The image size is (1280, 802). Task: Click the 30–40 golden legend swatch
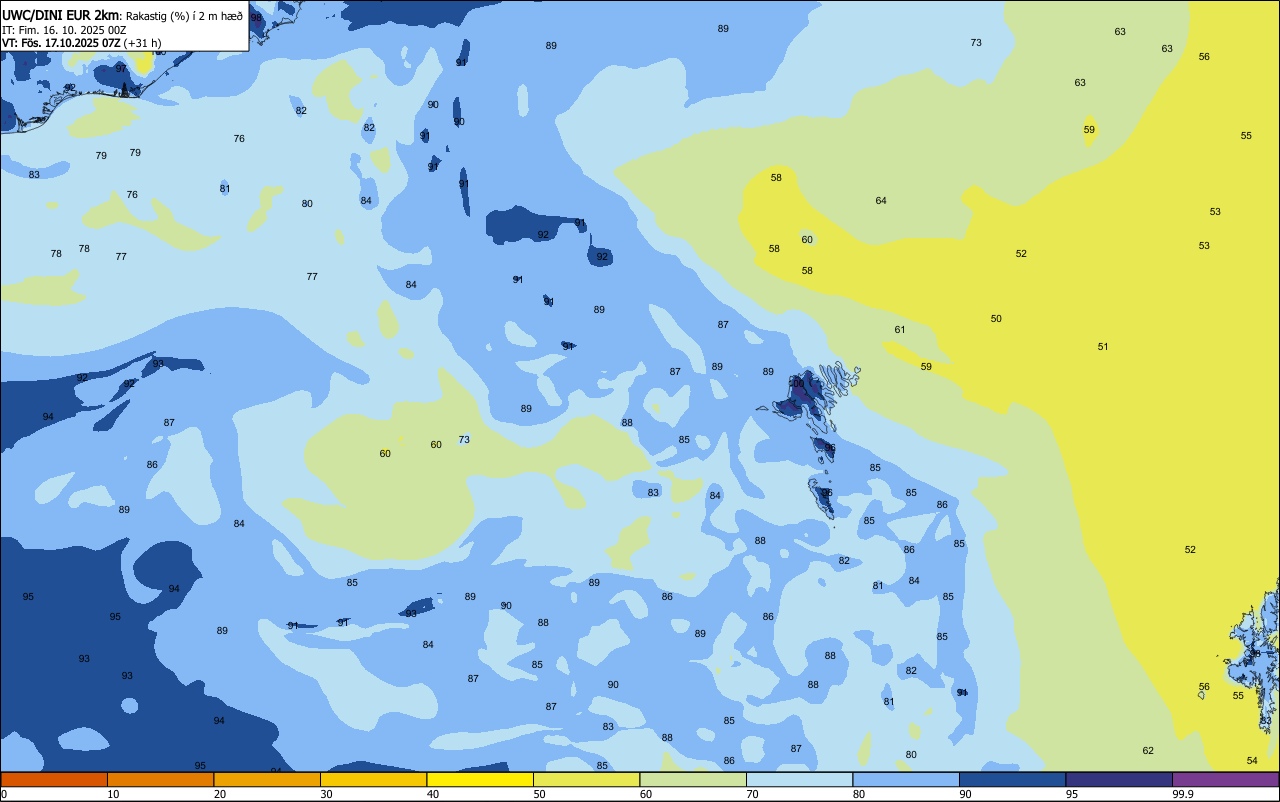[373, 779]
